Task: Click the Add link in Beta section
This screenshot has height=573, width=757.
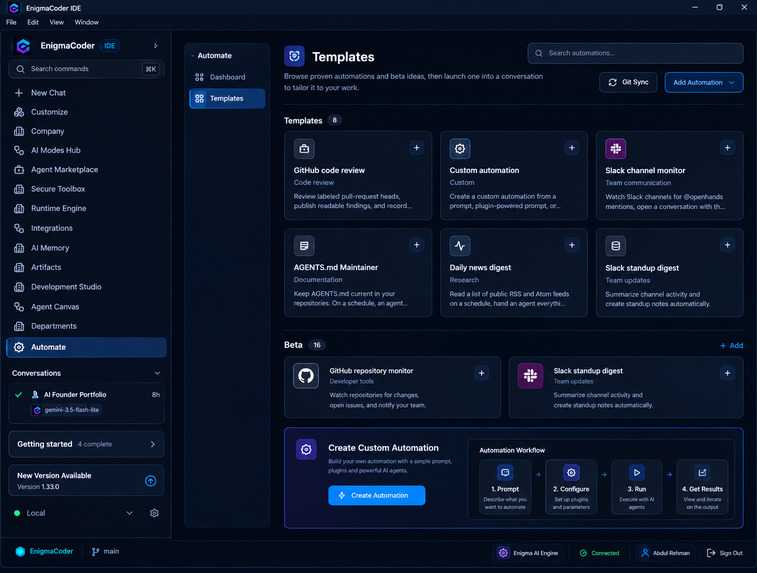Action: [731, 346]
